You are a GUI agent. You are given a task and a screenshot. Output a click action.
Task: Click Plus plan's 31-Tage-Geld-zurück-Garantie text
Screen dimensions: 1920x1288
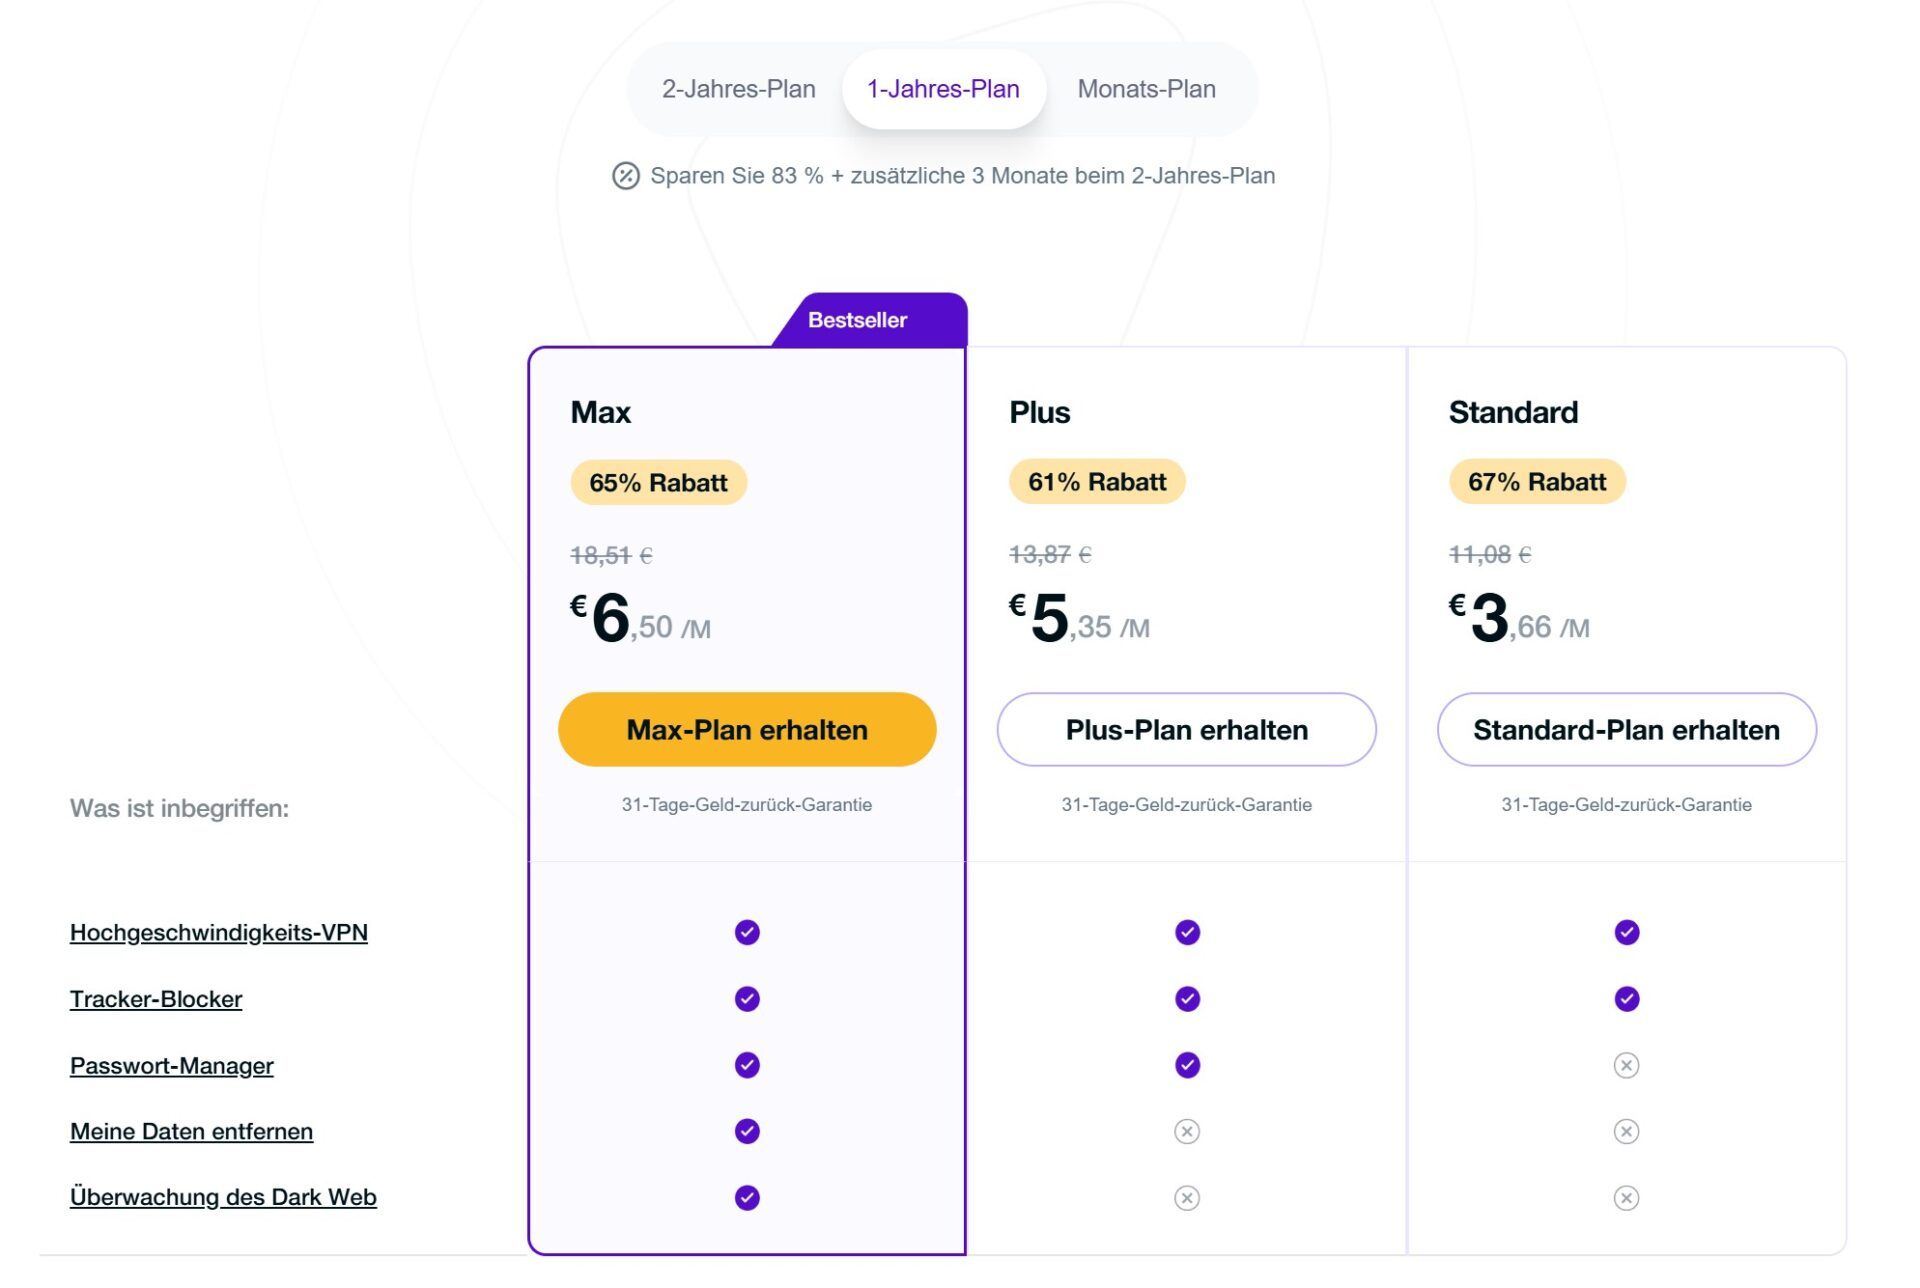(x=1186, y=805)
